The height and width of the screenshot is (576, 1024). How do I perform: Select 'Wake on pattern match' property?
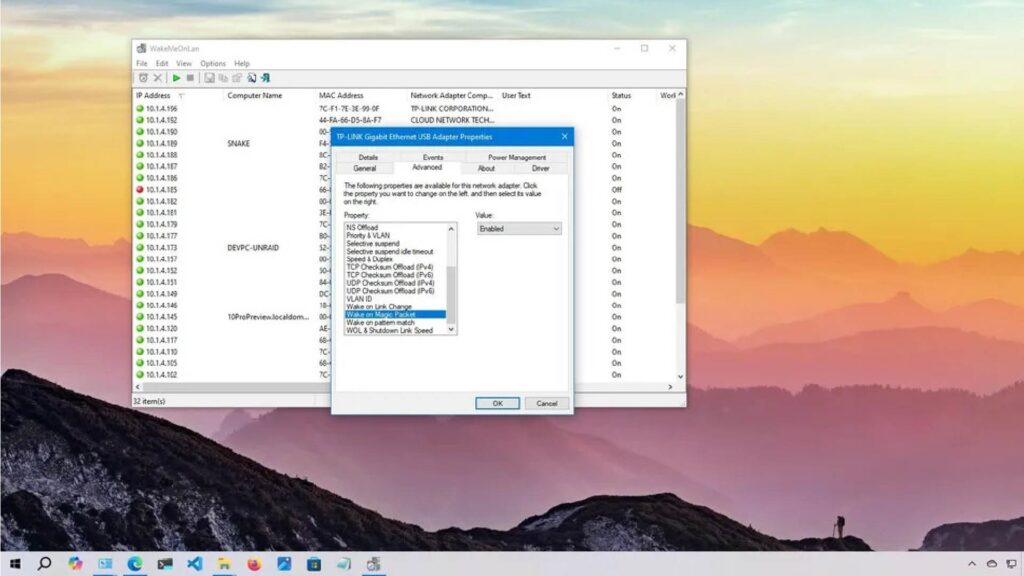click(379, 322)
